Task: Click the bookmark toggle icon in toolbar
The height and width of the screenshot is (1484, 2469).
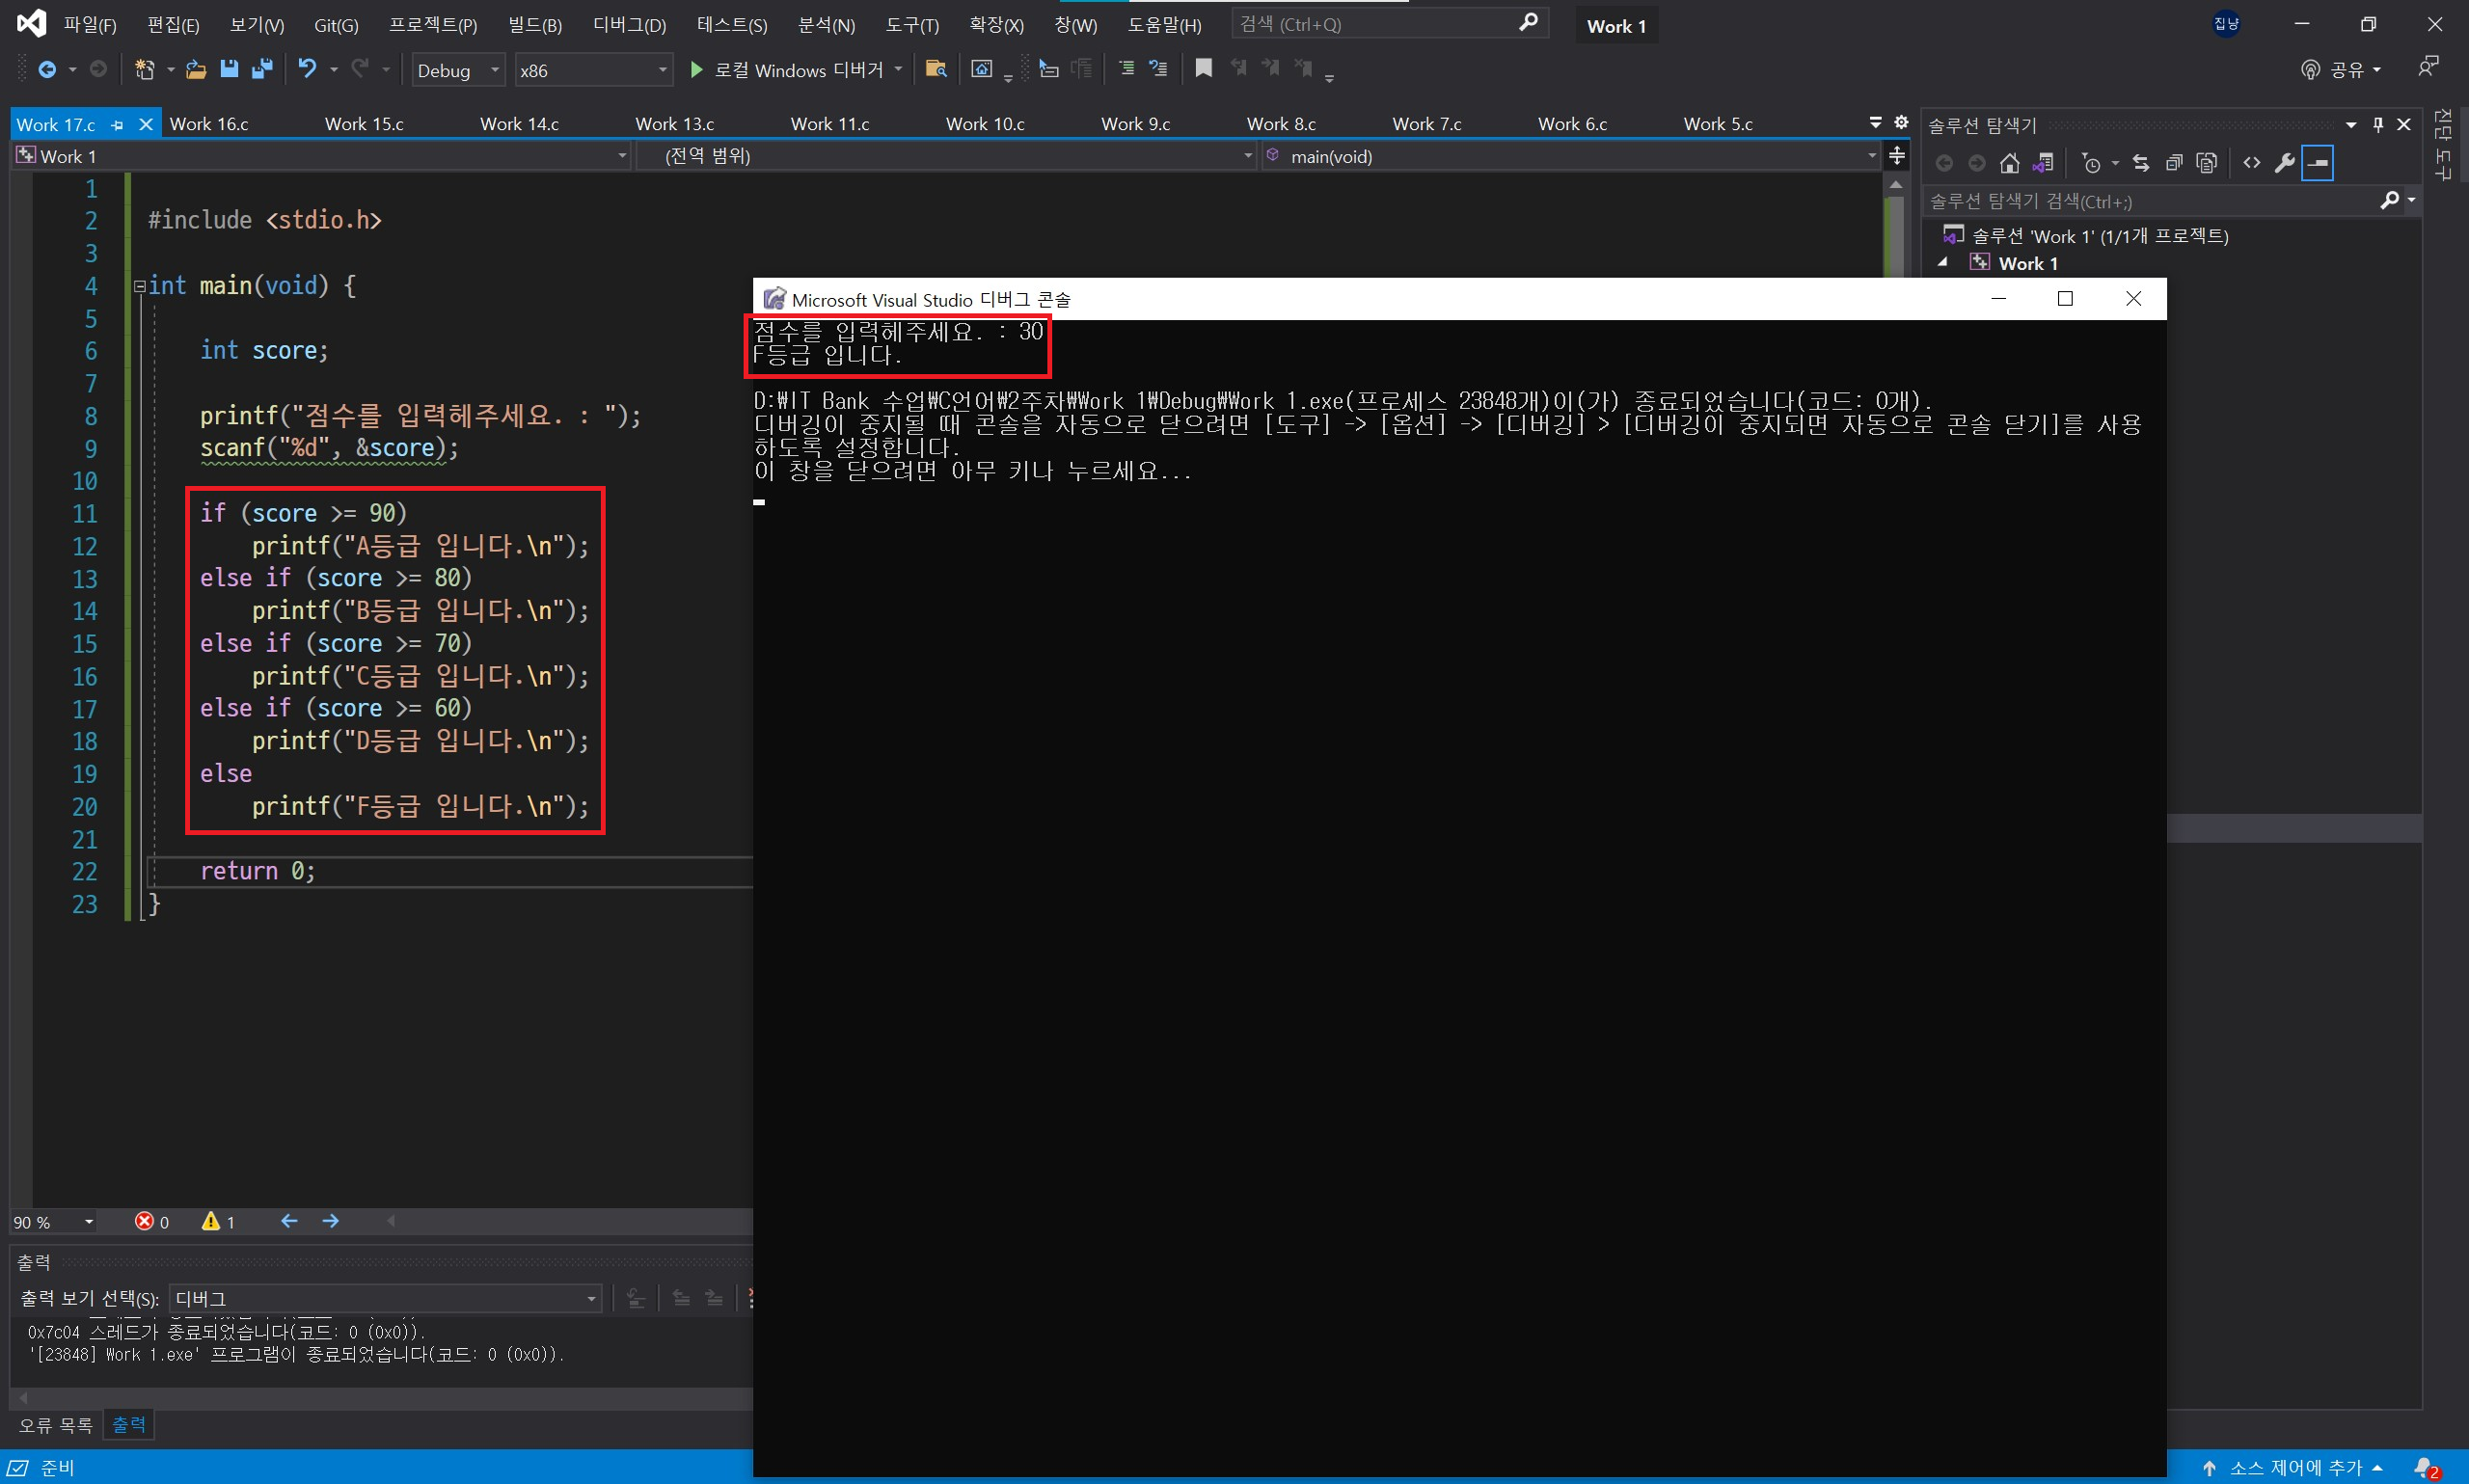Action: (x=1203, y=69)
